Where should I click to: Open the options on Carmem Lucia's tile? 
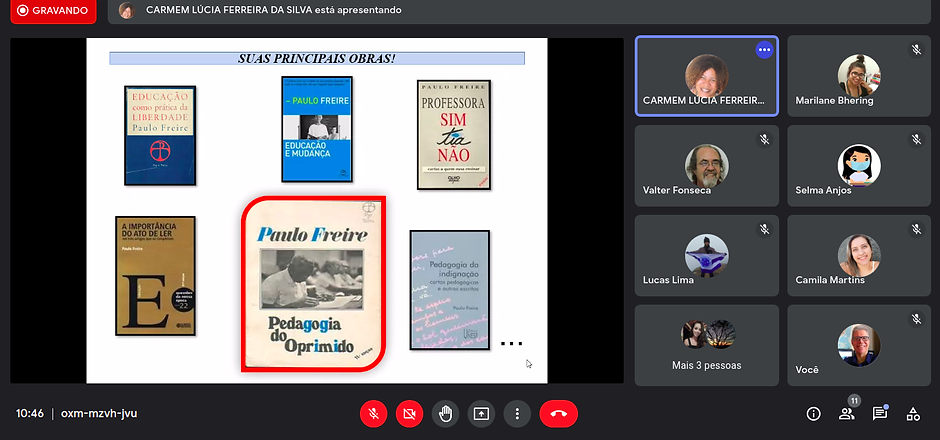coord(764,50)
